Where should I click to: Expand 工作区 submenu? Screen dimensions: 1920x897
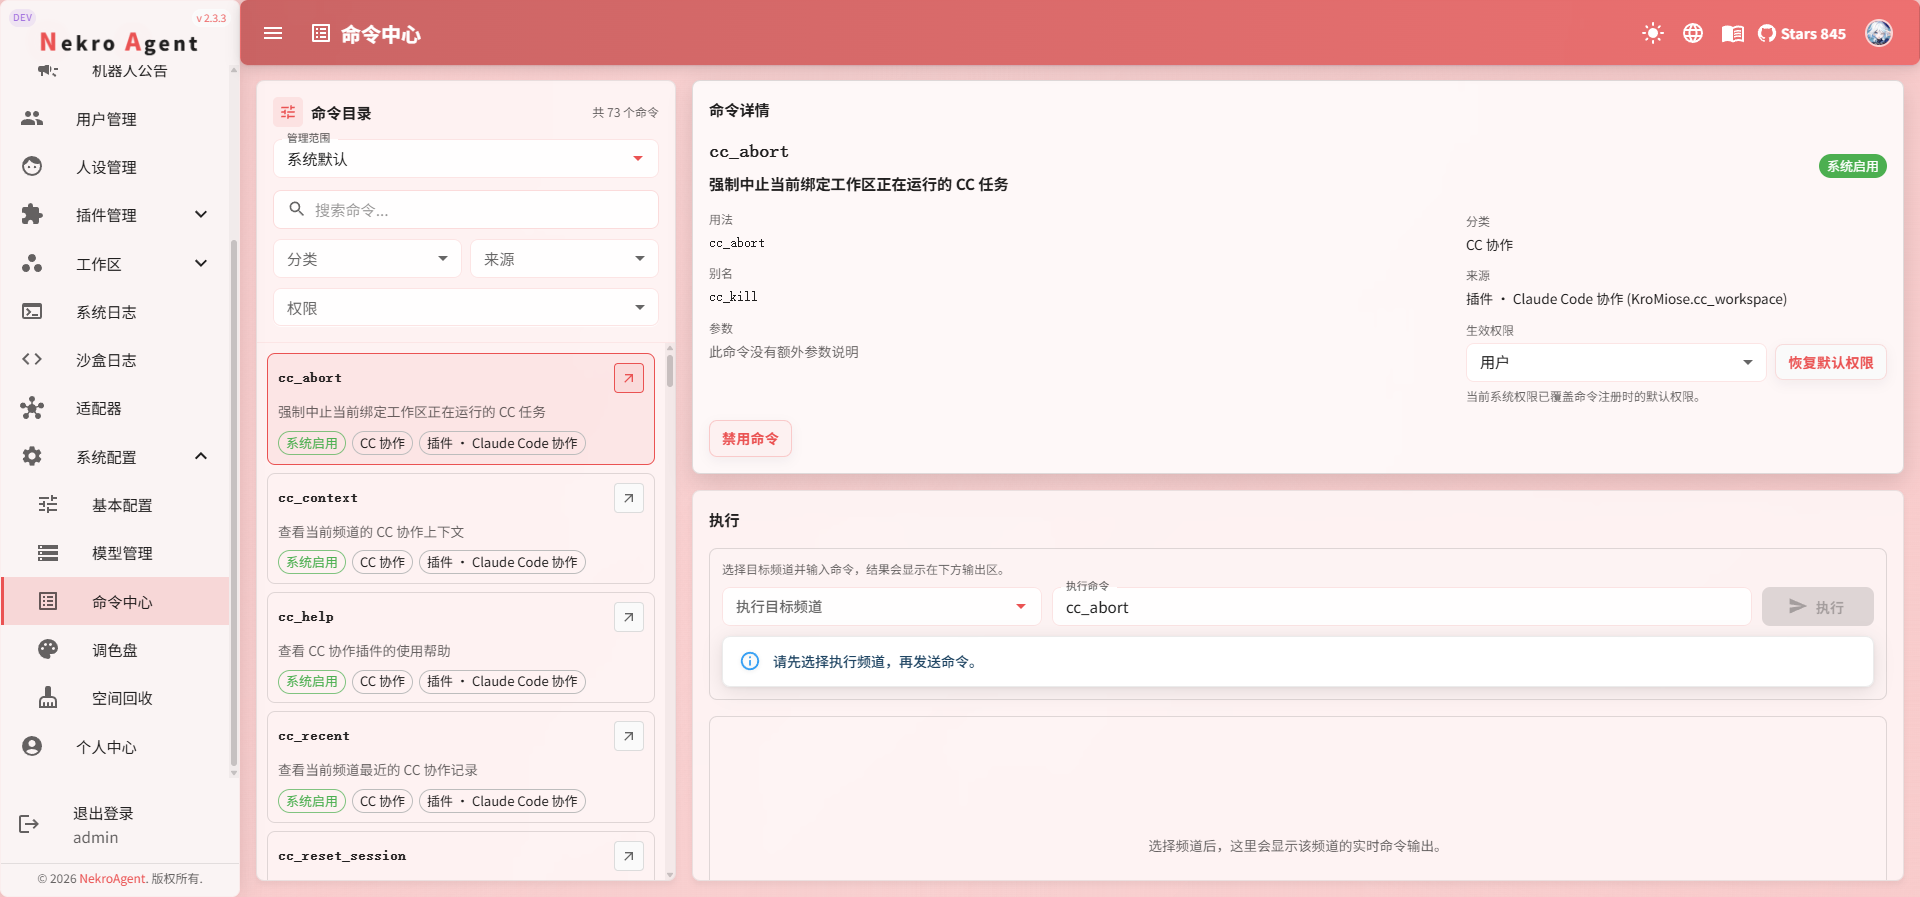click(x=115, y=264)
